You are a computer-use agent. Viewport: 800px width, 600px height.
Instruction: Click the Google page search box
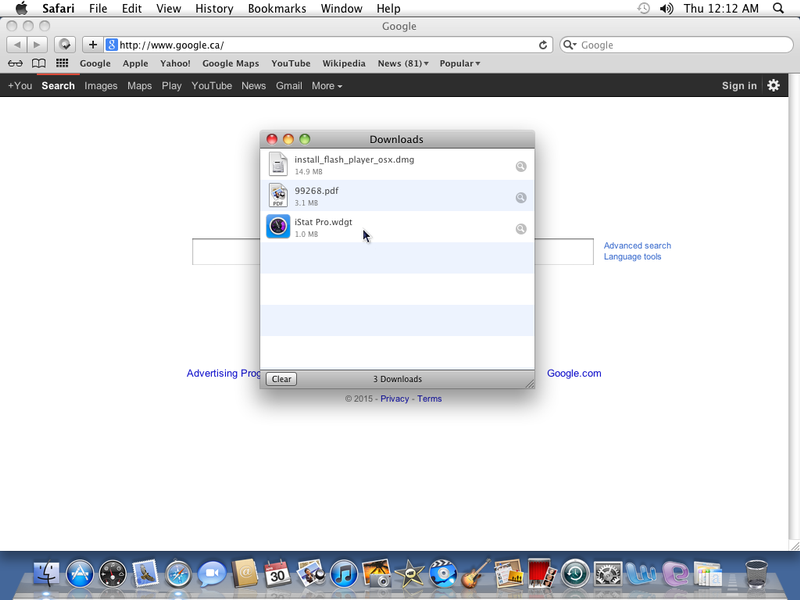(393, 252)
